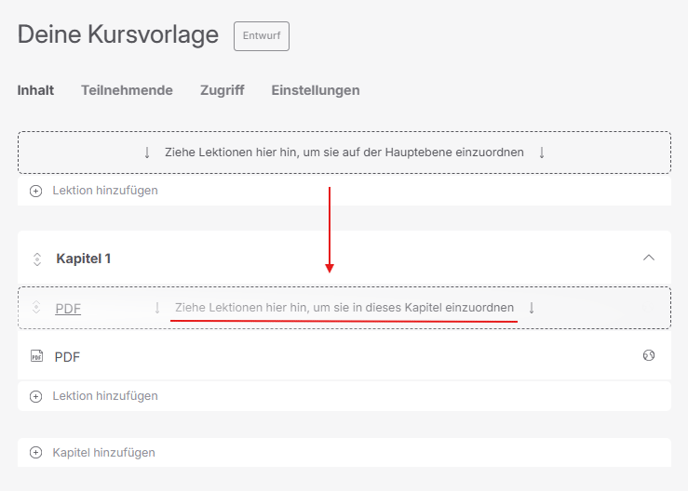Click the plus icon of Kapitel hinzufügen
The width and height of the screenshot is (688, 491).
[x=36, y=452]
